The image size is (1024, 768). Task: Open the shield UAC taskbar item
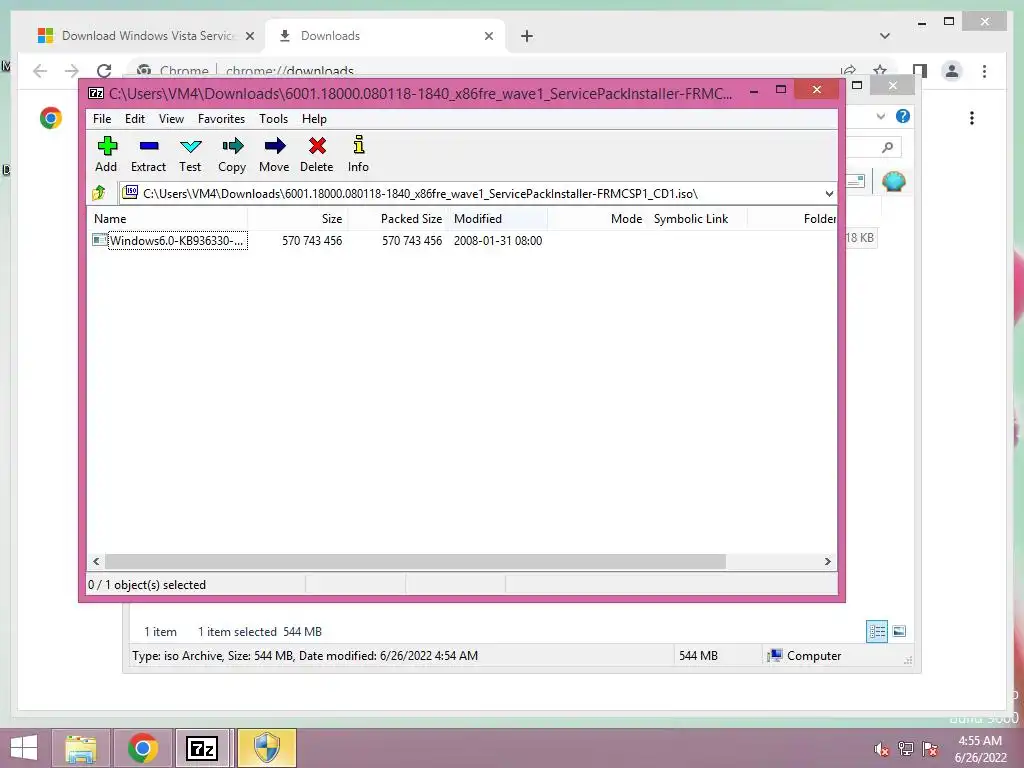pyautogui.click(x=266, y=748)
